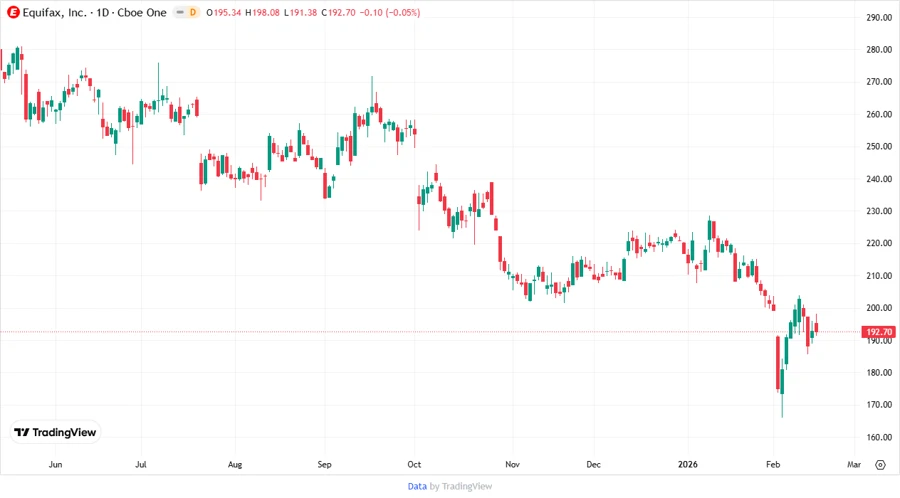
Task: Click the 290.00 price axis label
Action: 879,18
